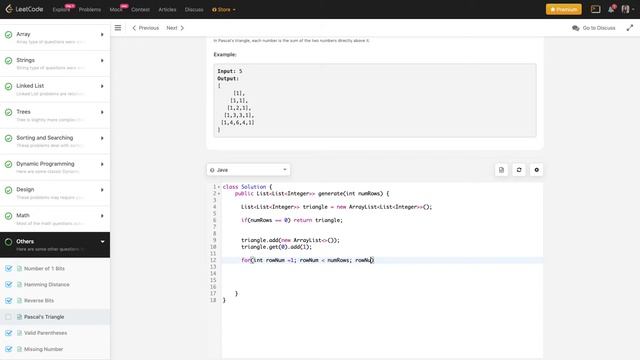Toggle Reverse Bits checkbox
The image size is (640, 360).
[8, 300]
